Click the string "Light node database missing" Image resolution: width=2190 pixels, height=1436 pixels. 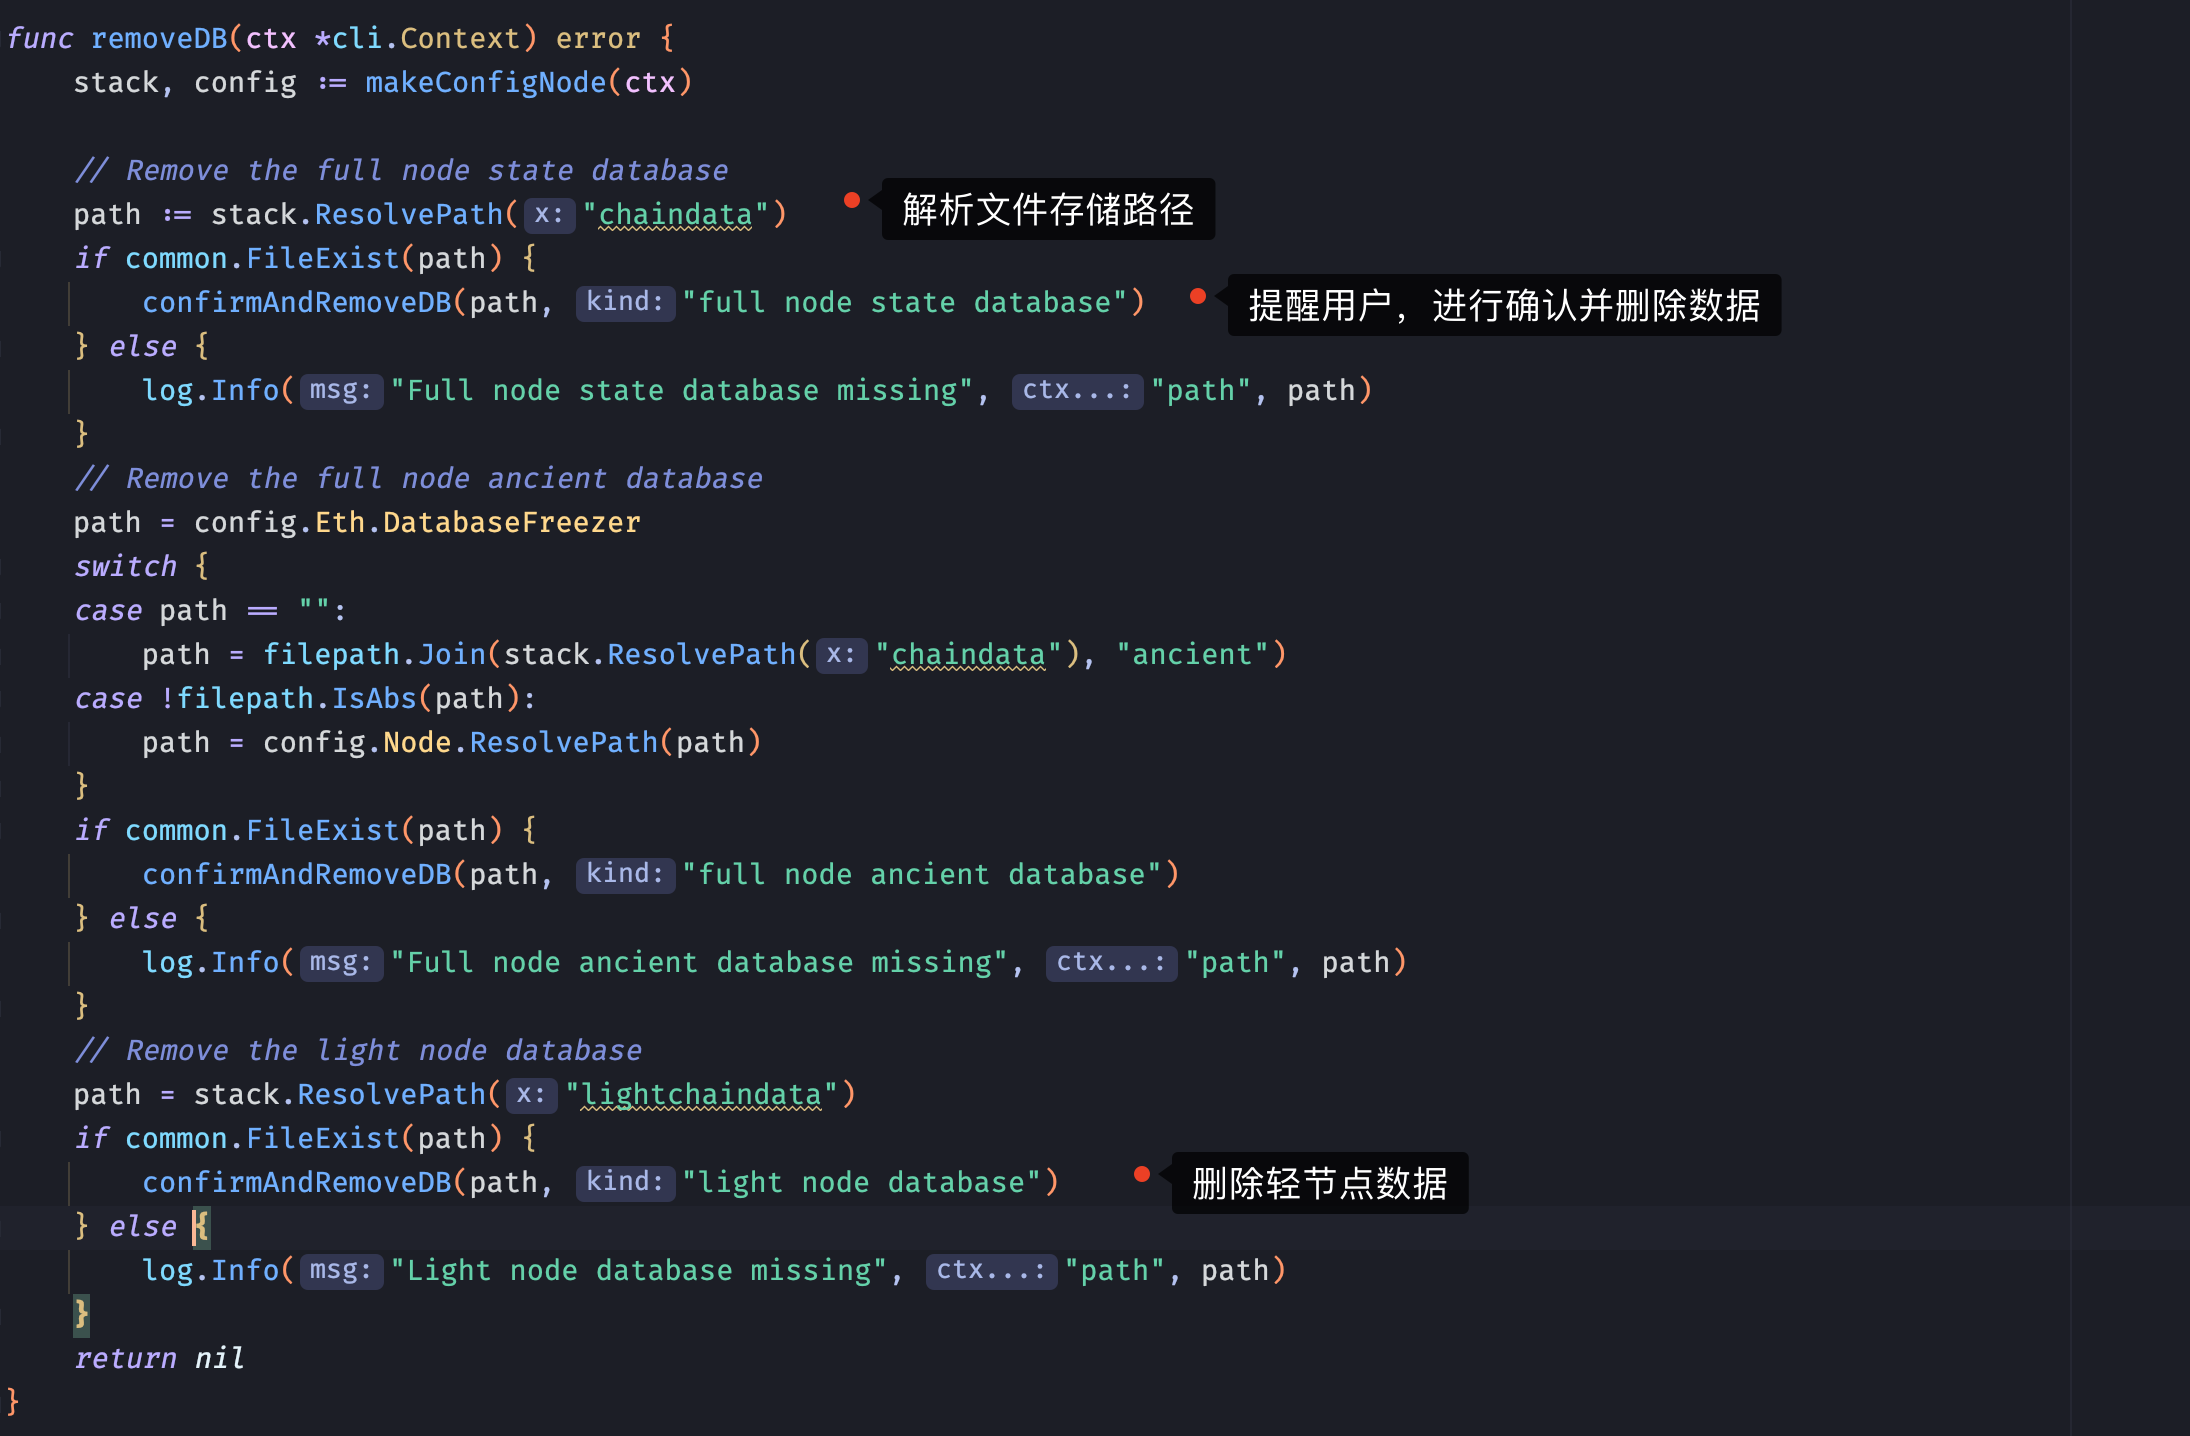click(639, 1271)
